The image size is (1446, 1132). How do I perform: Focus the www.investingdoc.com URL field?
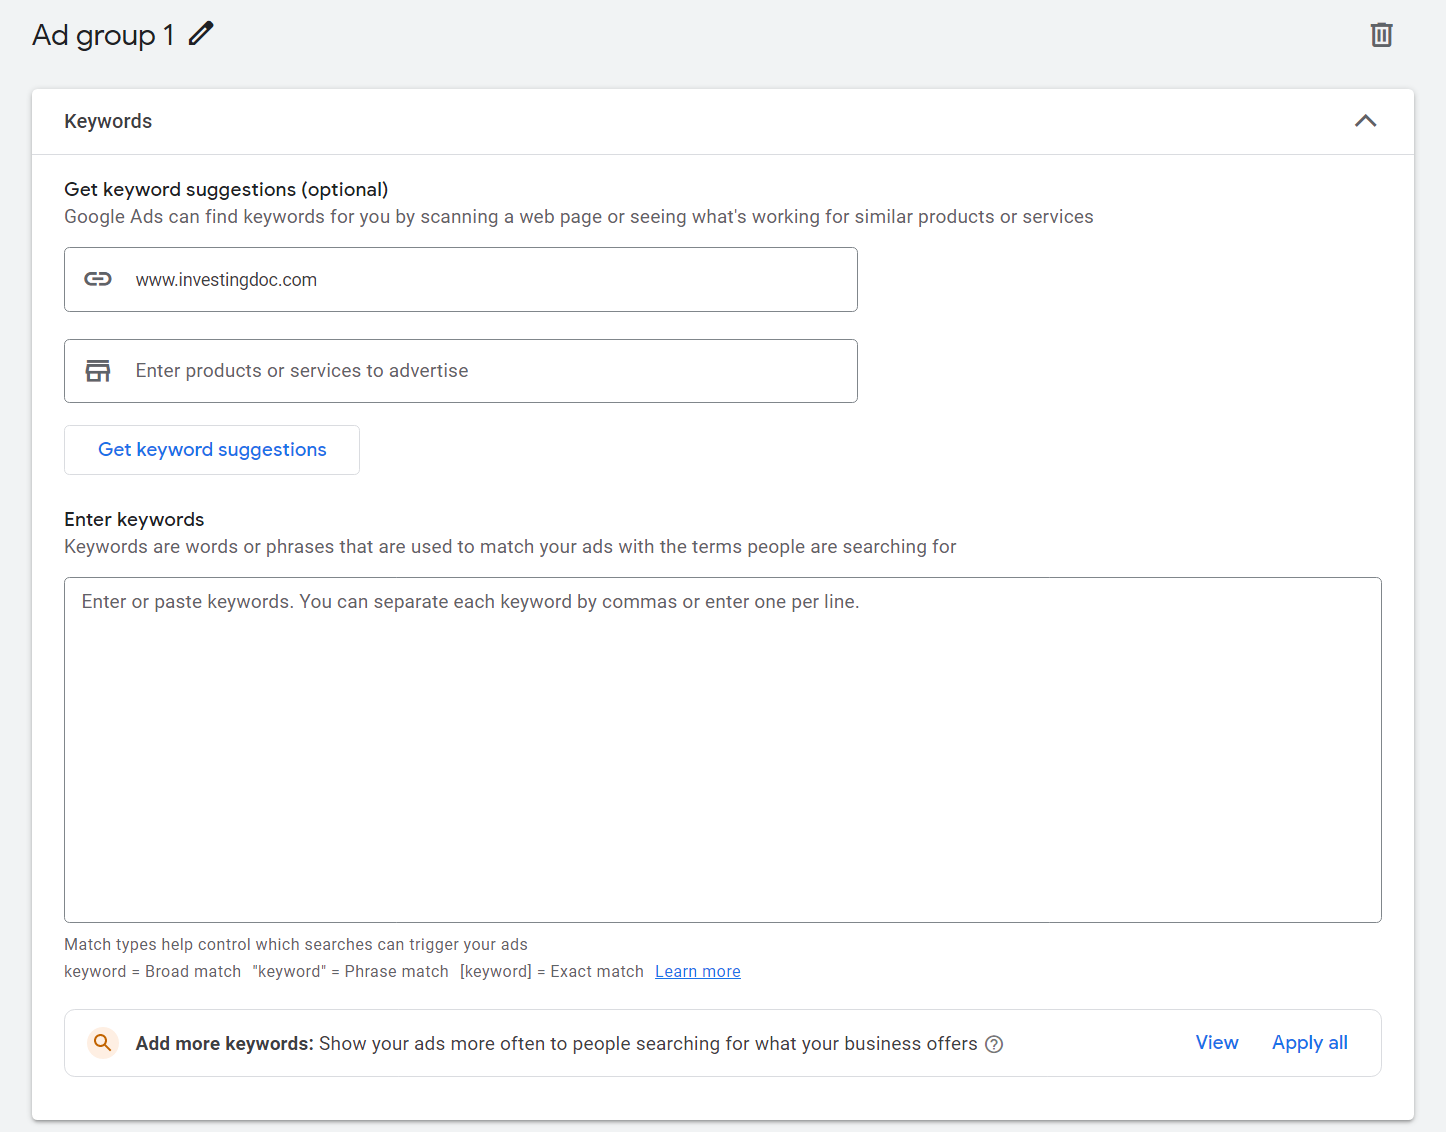click(x=480, y=280)
